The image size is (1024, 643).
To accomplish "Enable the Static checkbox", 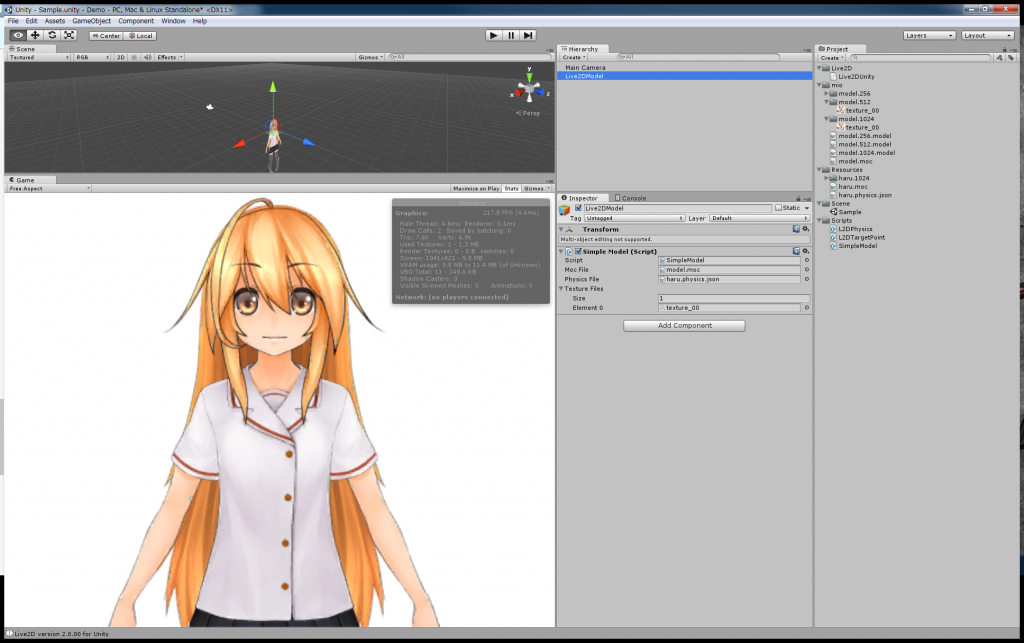I will pyautogui.click(x=778, y=208).
